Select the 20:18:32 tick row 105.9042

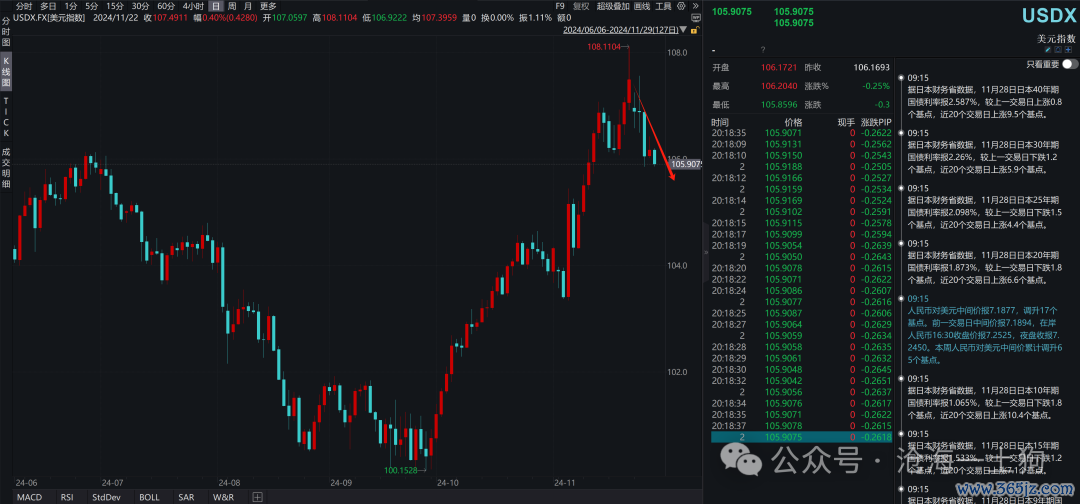(x=802, y=380)
